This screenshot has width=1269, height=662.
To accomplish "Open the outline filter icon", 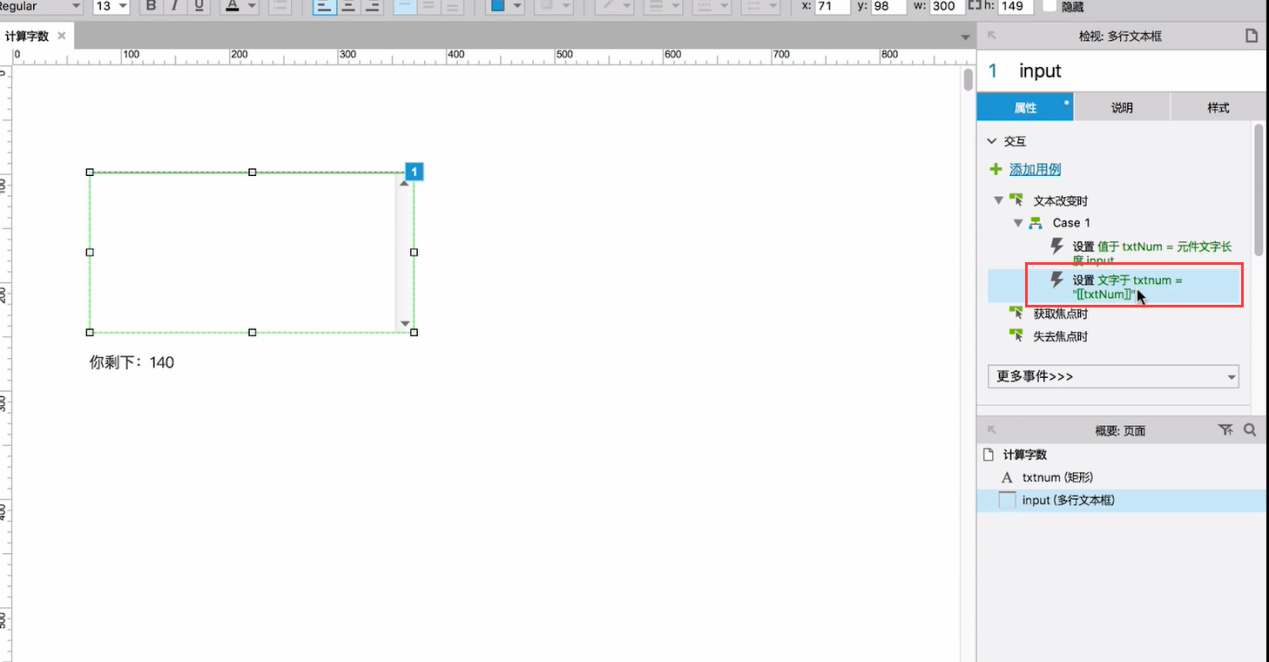I will tap(1226, 430).
